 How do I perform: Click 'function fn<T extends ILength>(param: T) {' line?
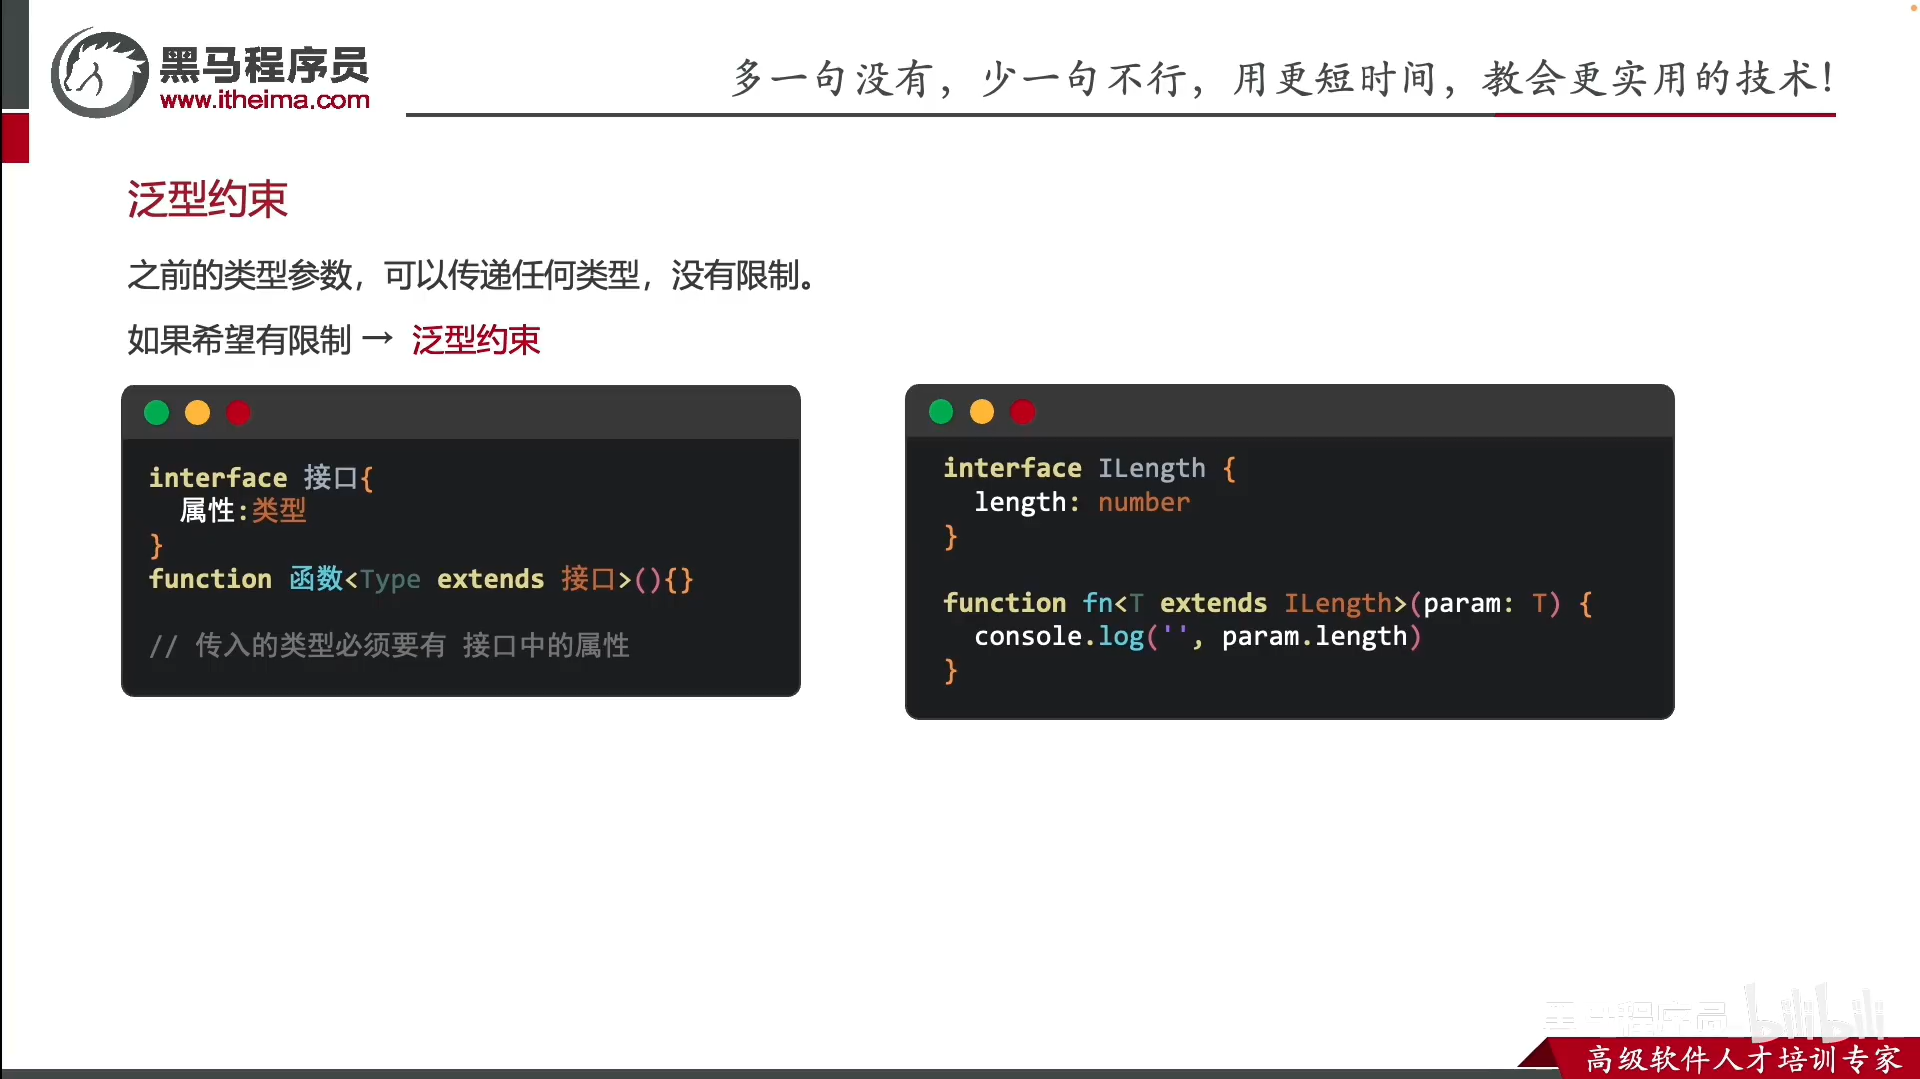tap(1268, 603)
